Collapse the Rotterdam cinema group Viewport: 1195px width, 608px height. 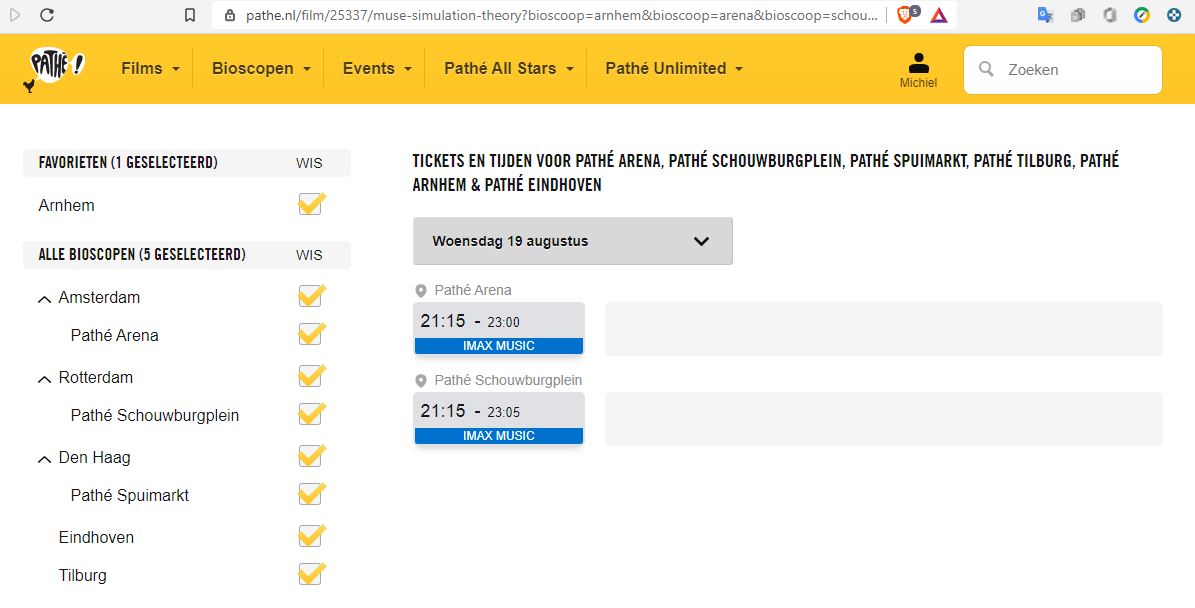coord(44,379)
